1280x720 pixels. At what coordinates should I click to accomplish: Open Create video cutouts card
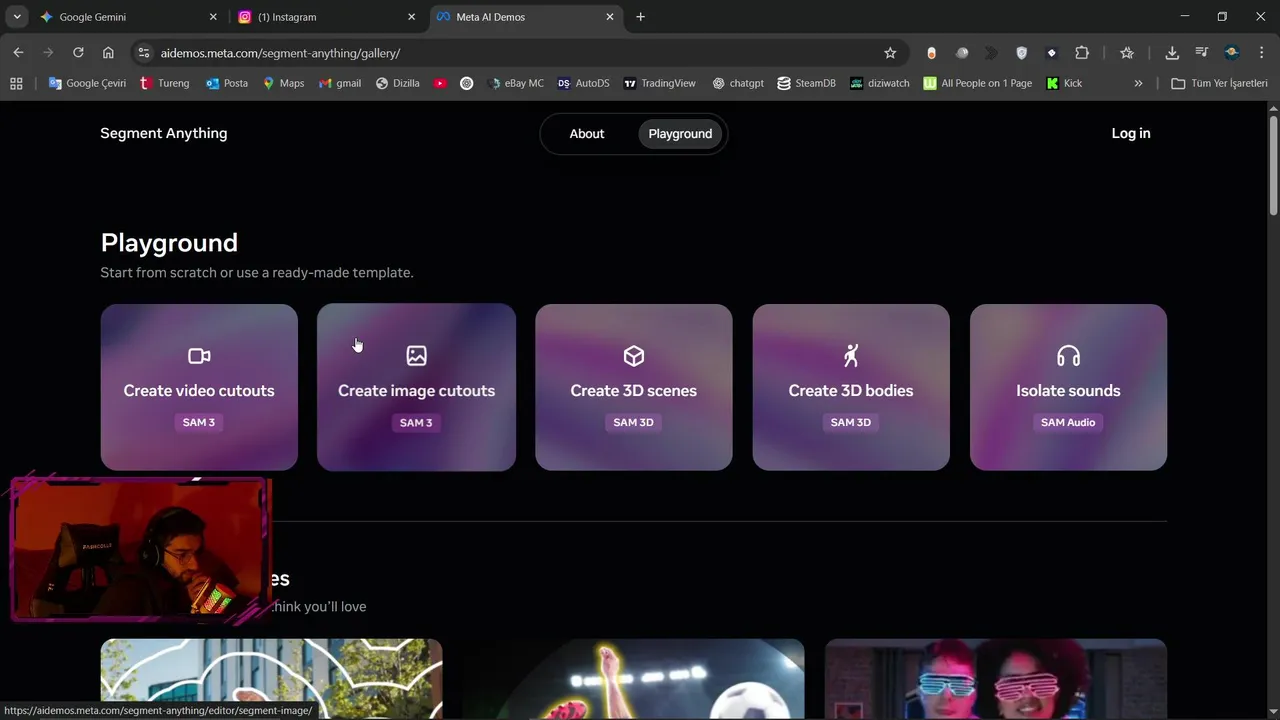pos(199,387)
